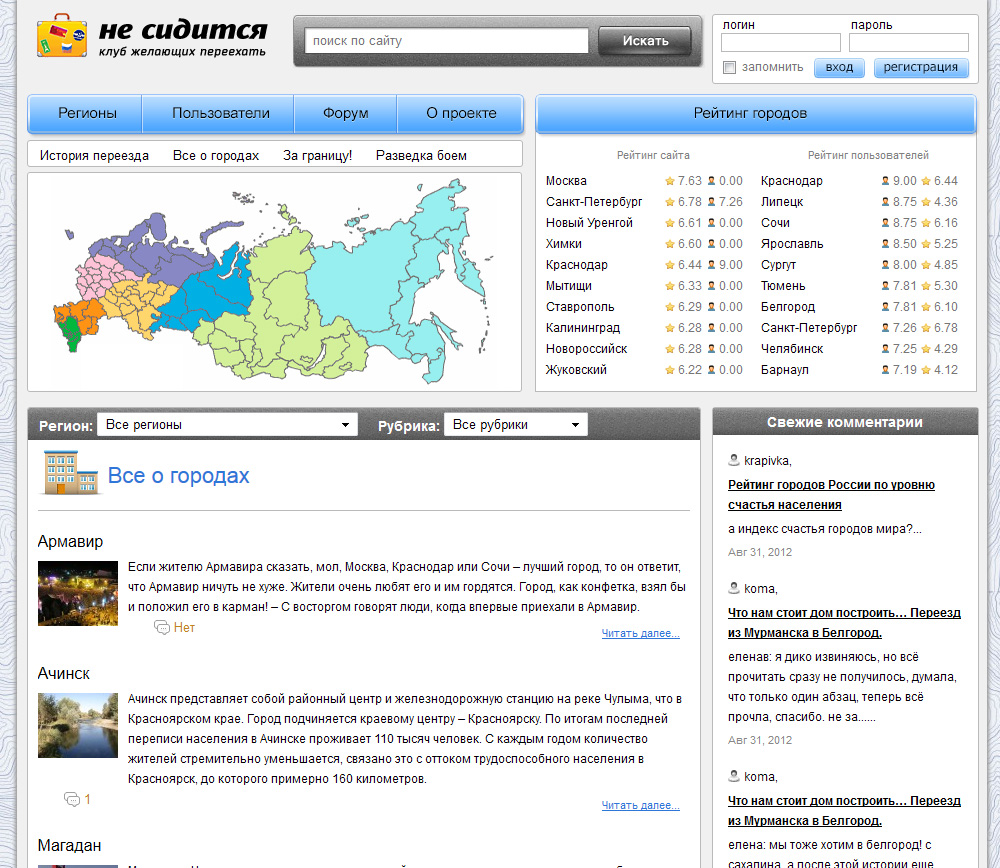Screen dimensions: 1000x868
Task: Click the comment bubble icon under Ачинск
Action: pyautogui.click(x=71, y=799)
